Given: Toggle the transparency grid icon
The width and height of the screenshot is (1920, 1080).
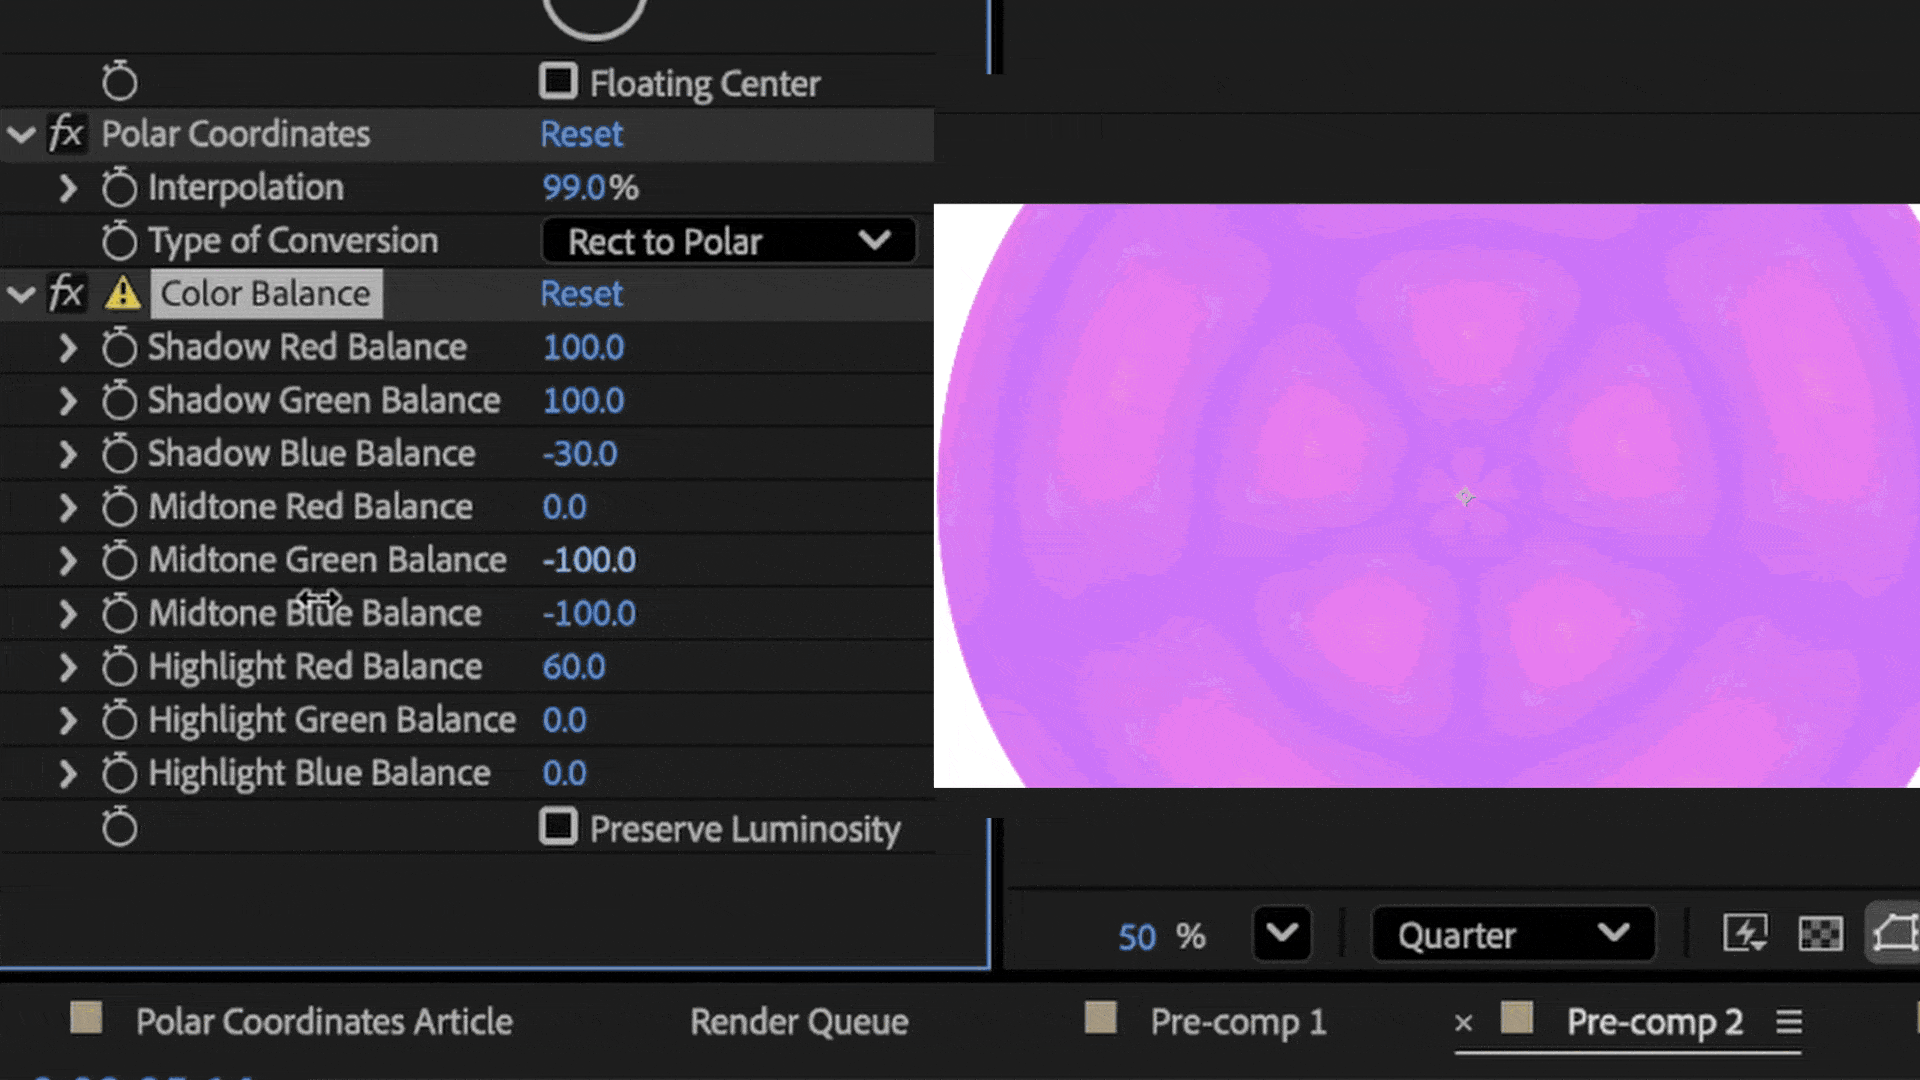Looking at the screenshot, I should [x=1820, y=934].
